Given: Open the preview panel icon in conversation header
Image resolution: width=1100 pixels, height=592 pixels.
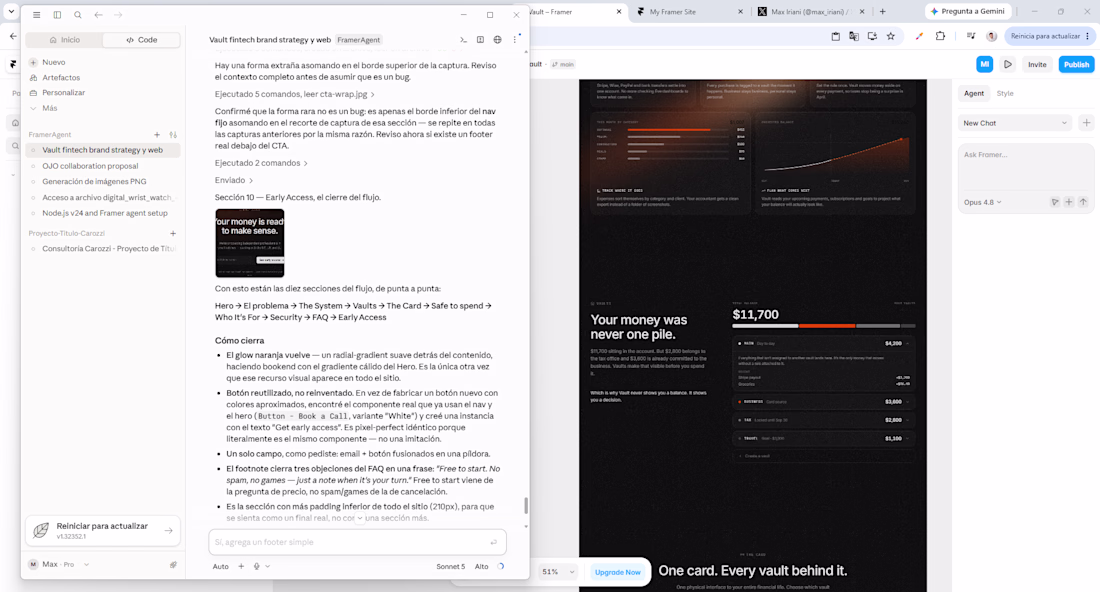Looking at the screenshot, I should click(481, 40).
